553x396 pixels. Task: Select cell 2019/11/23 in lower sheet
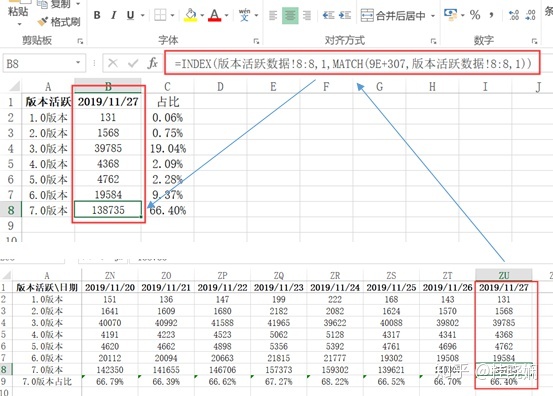point(279,287)
